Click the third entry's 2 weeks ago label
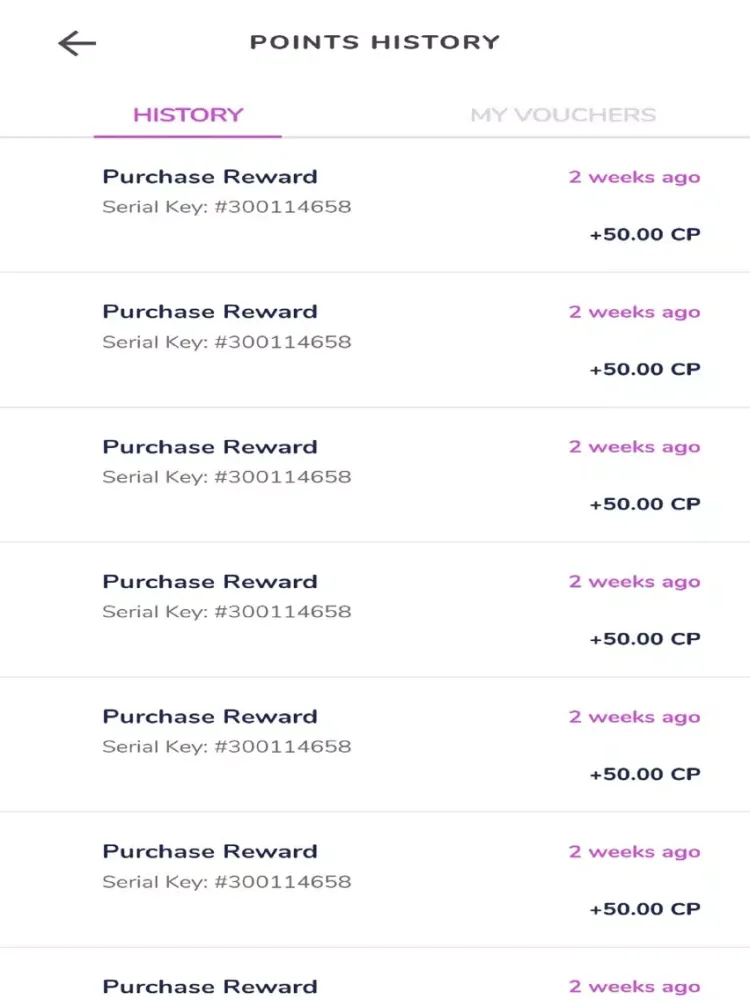Viewport: 750px width, 1000px height. click(635, 447)
